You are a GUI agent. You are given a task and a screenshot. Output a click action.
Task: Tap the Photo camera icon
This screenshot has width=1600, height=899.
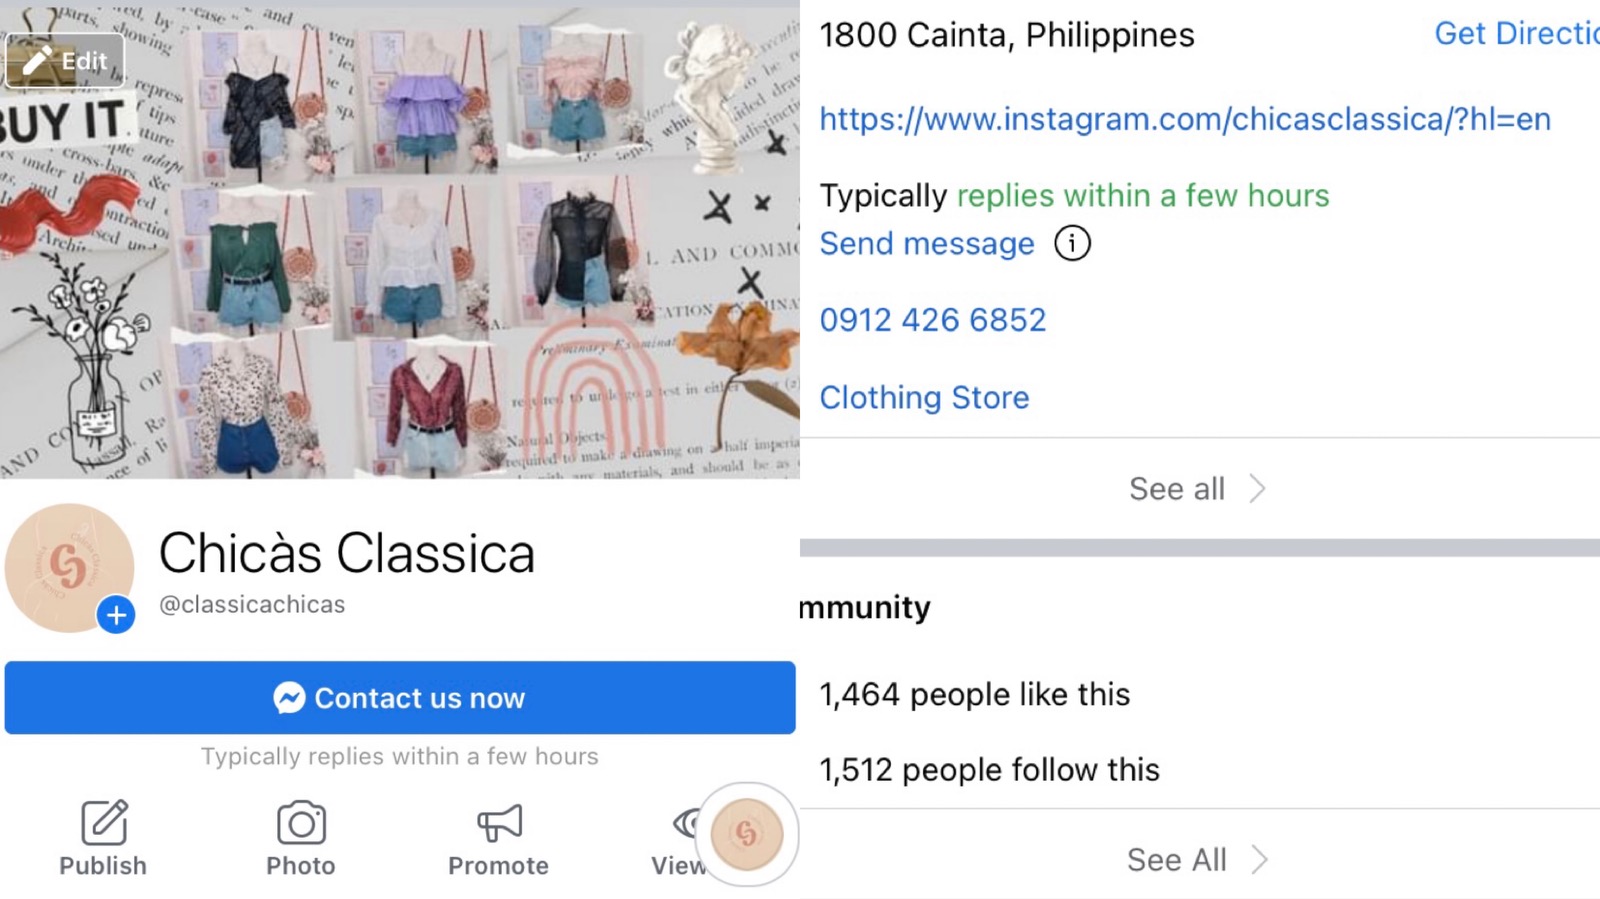pyautogui.click(x=301, y=823)
